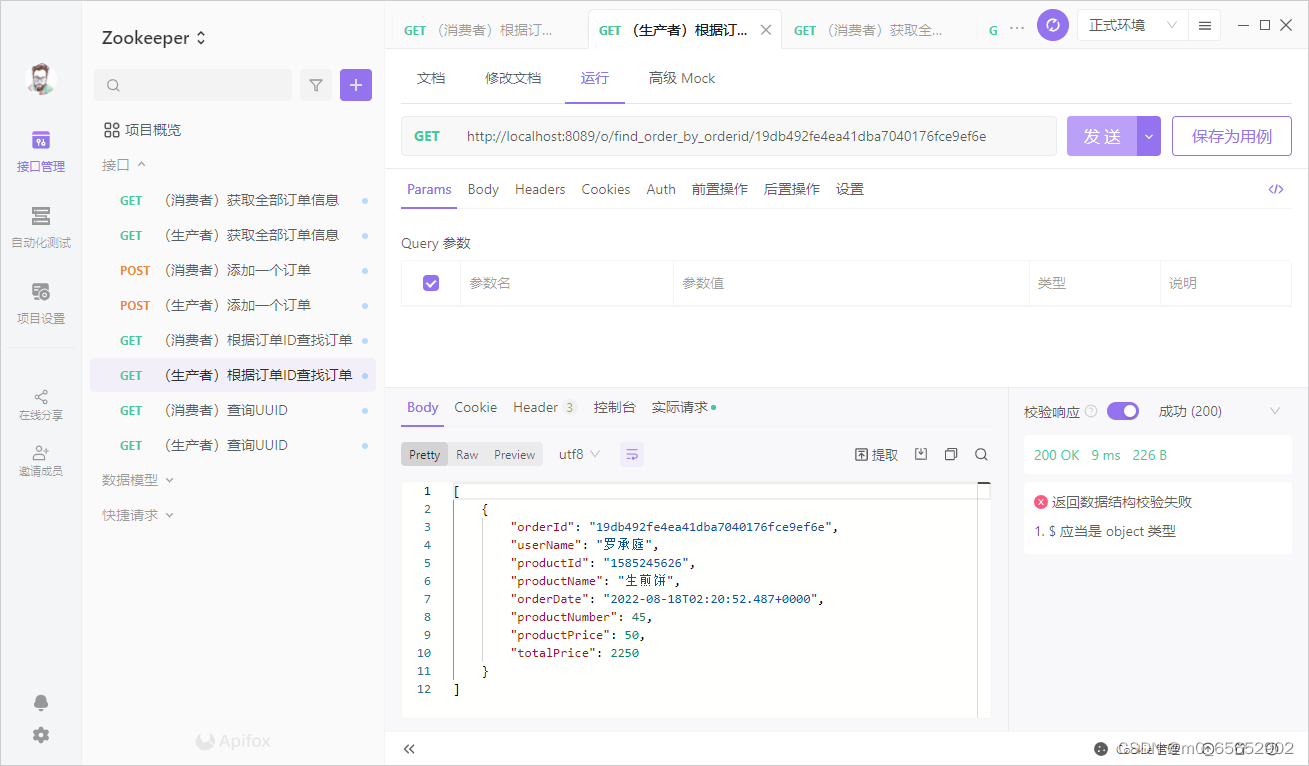Close the 生产者 request tab

pyautogui.click(x=766, y=30)
